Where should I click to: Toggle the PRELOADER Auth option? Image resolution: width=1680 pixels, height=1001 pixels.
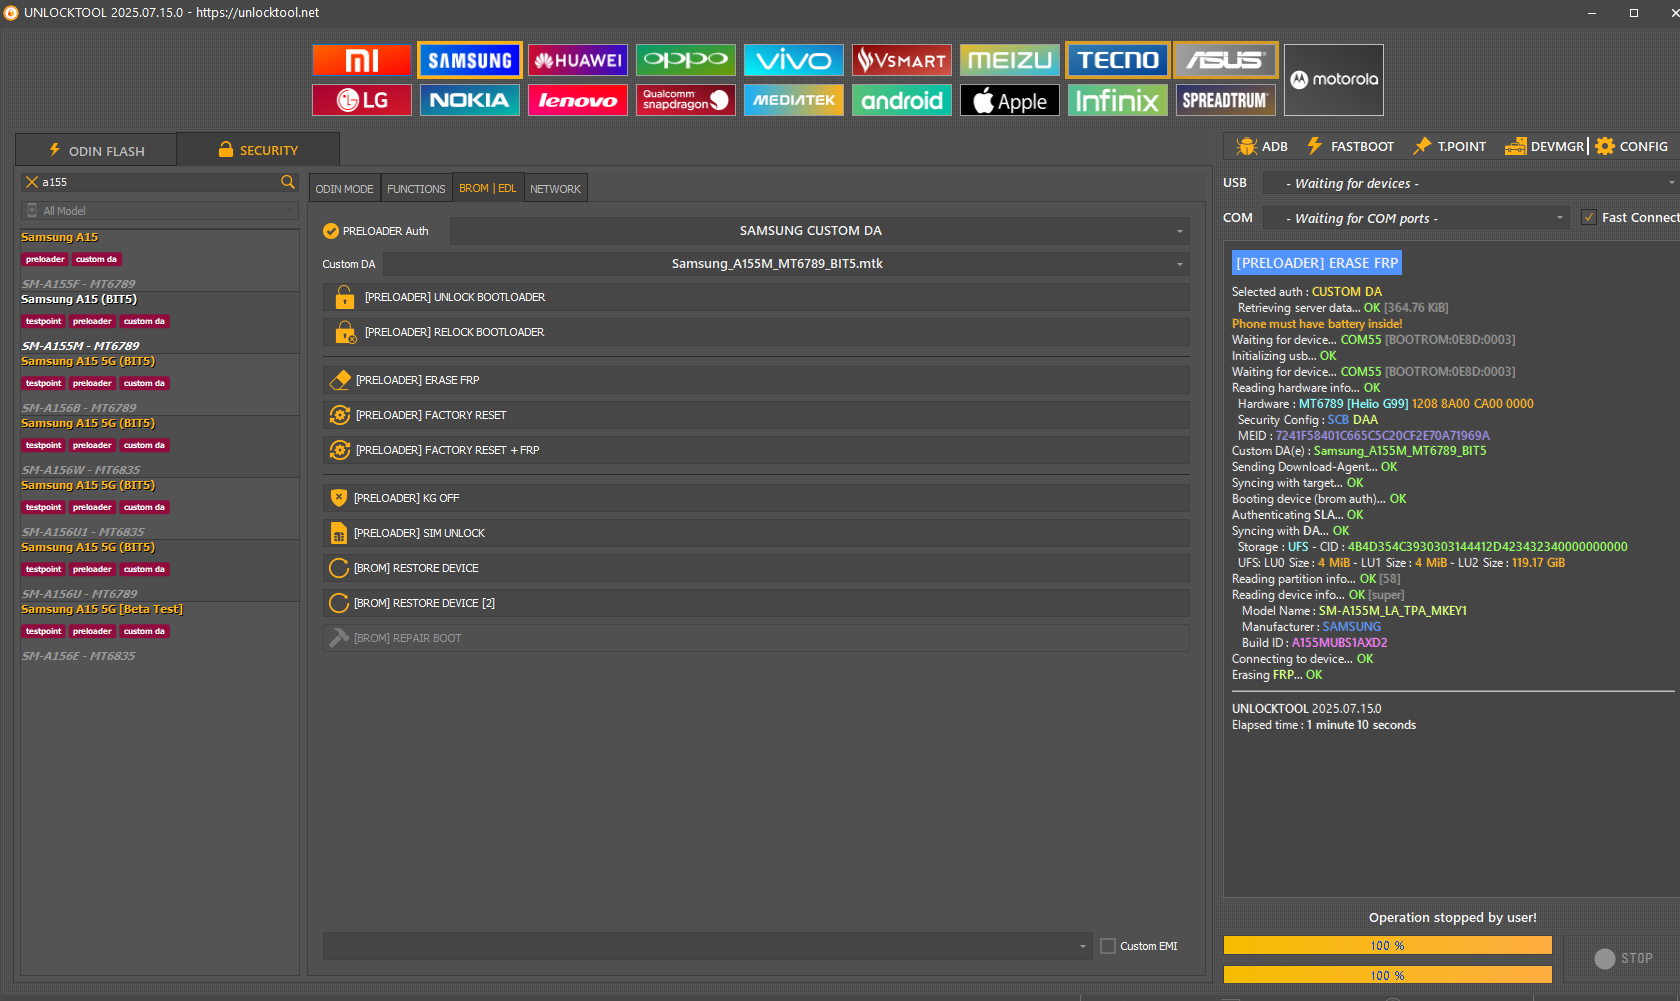(x=376, y=231)
